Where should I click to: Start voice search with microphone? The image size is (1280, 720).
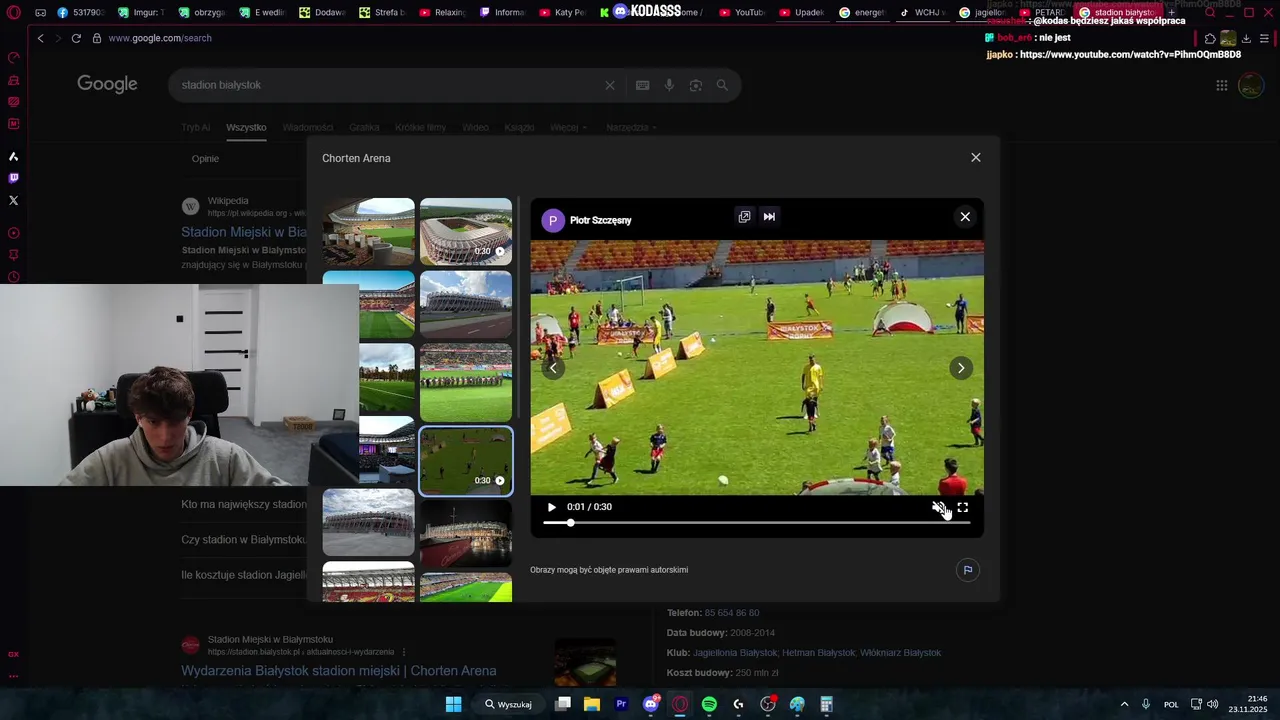click(x=669, y=85)
